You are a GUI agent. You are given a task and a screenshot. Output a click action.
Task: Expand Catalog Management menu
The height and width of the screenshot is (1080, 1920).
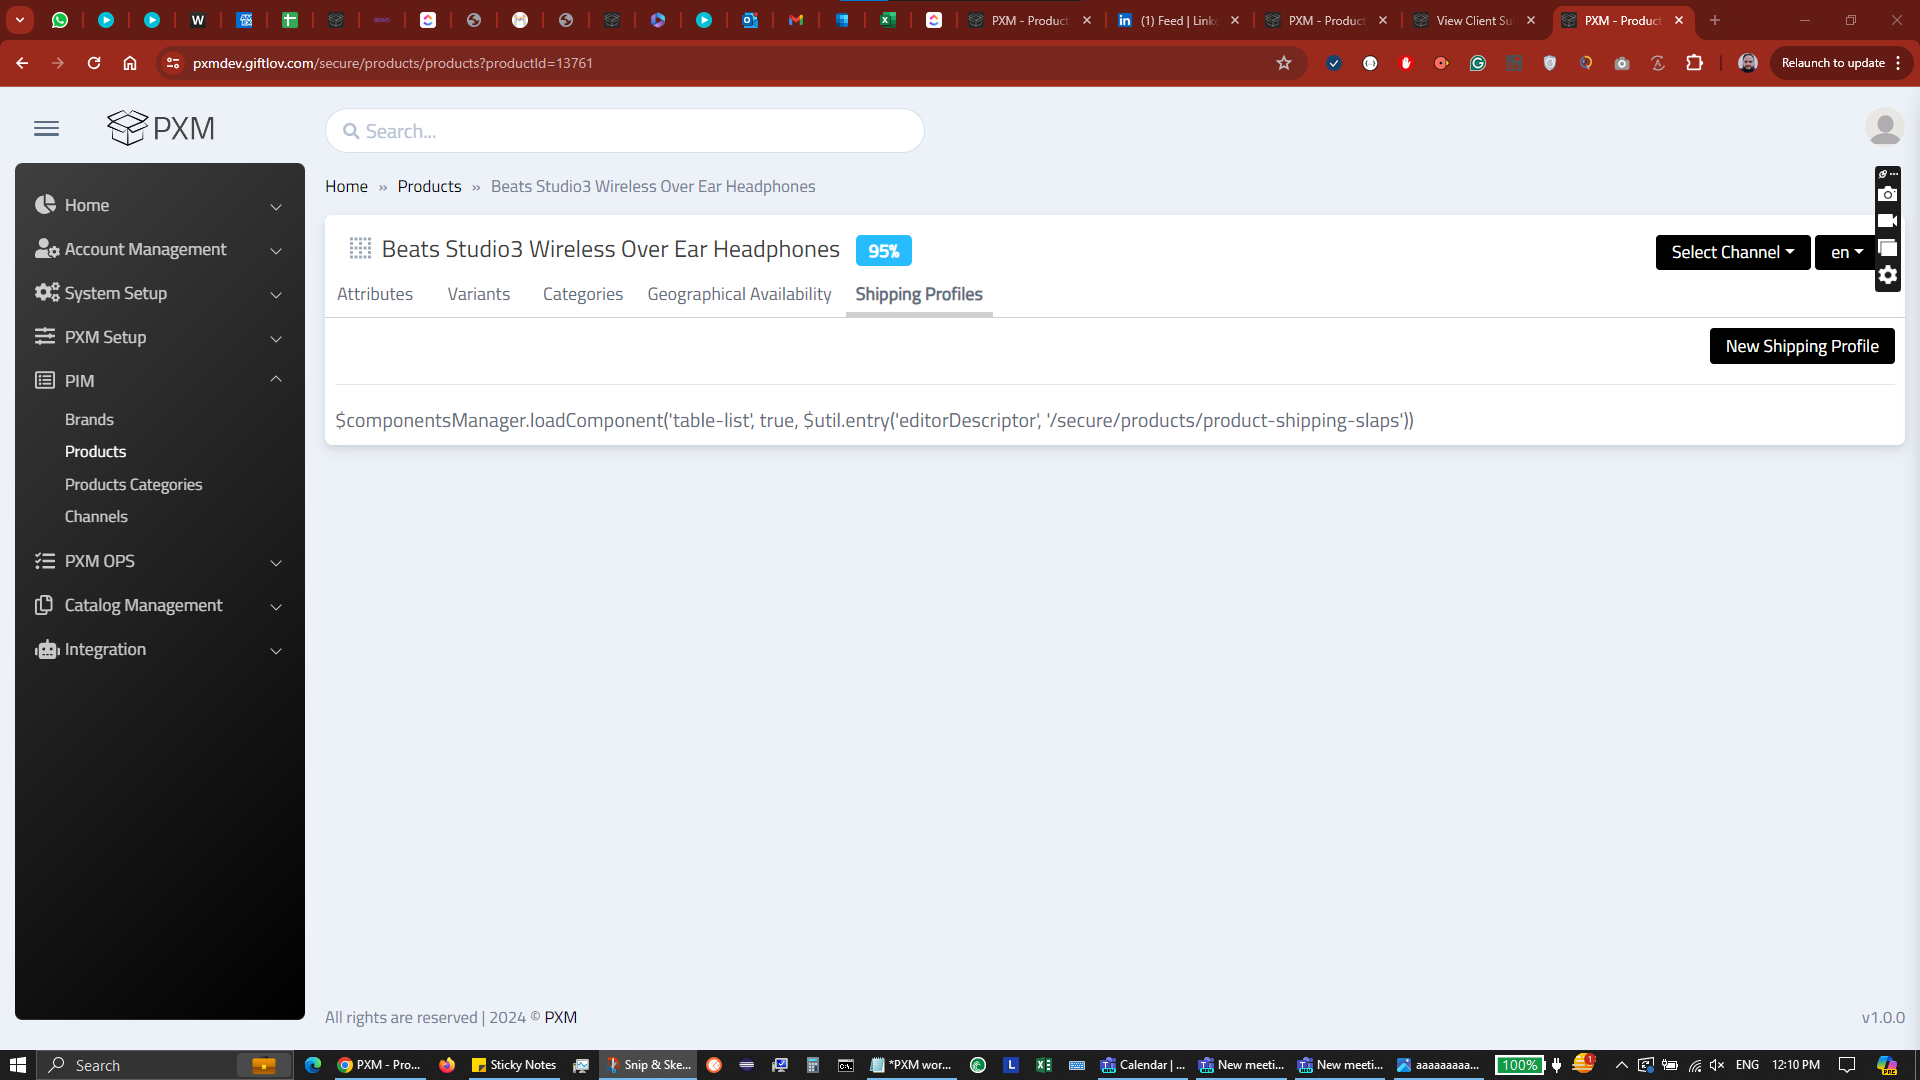(x=276, y=606)
